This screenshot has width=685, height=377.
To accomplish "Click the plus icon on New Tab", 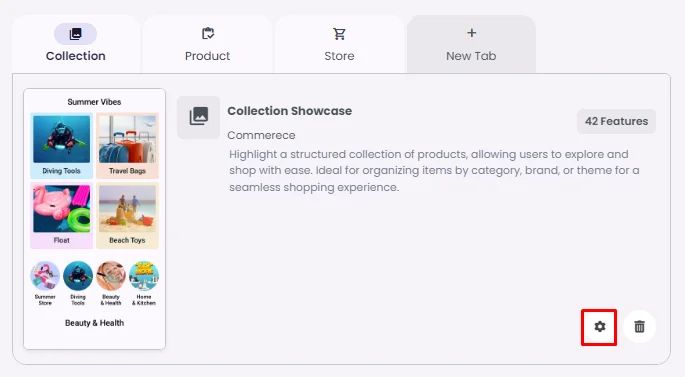I will point(471,33).
